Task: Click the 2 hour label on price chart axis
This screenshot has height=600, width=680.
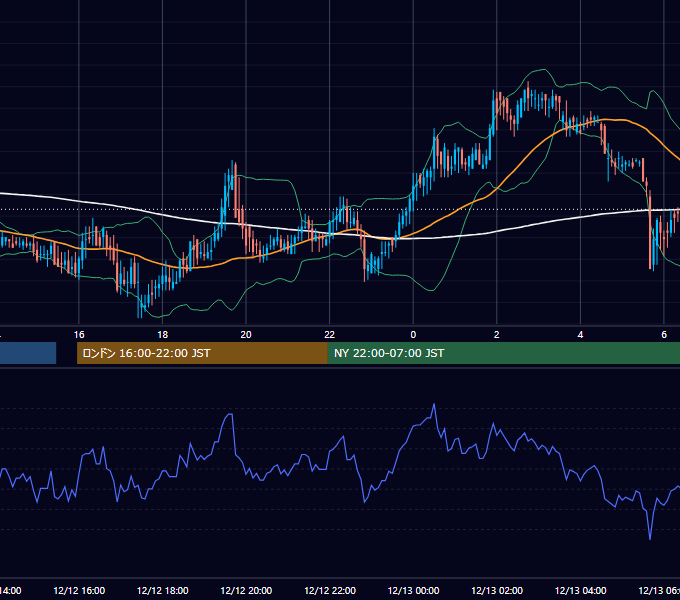Action: tap(497, 335)
